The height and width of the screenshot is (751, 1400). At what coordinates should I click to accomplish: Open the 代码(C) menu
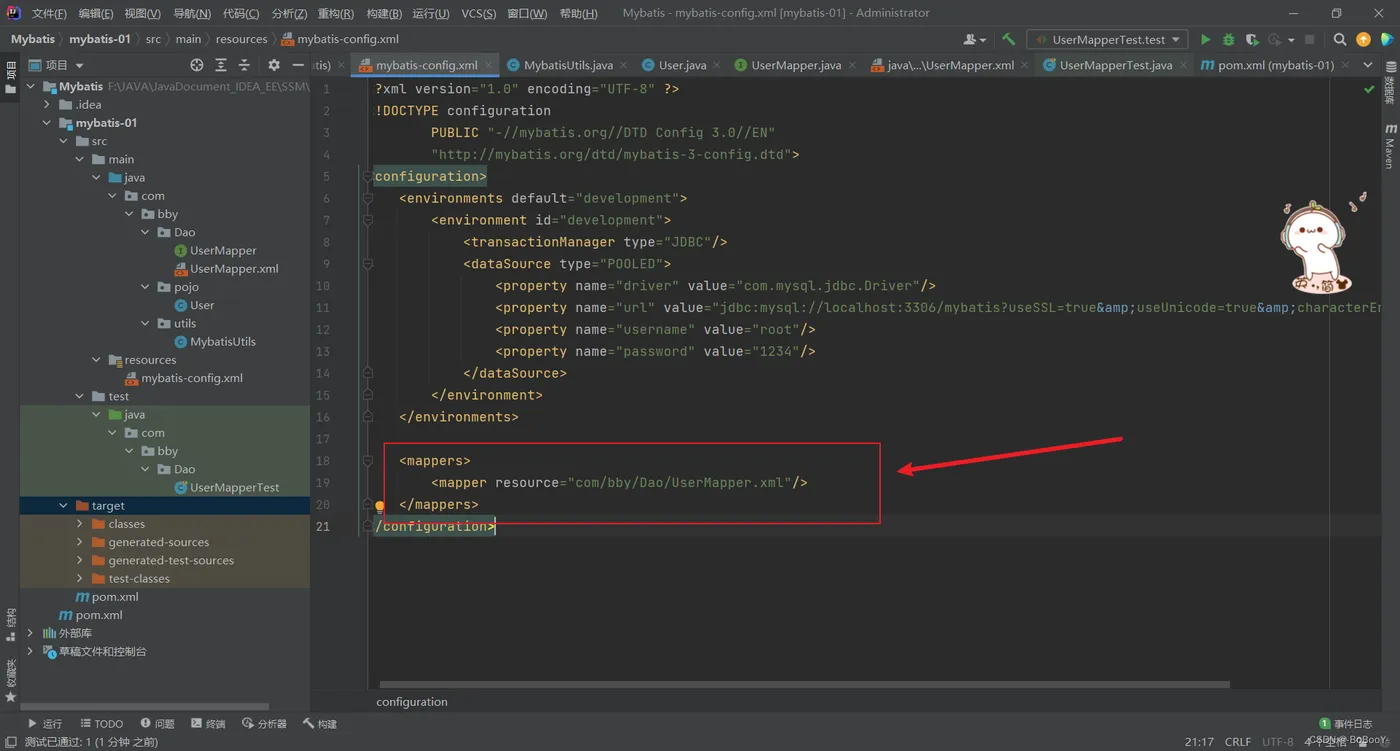(x=240, y=13)
